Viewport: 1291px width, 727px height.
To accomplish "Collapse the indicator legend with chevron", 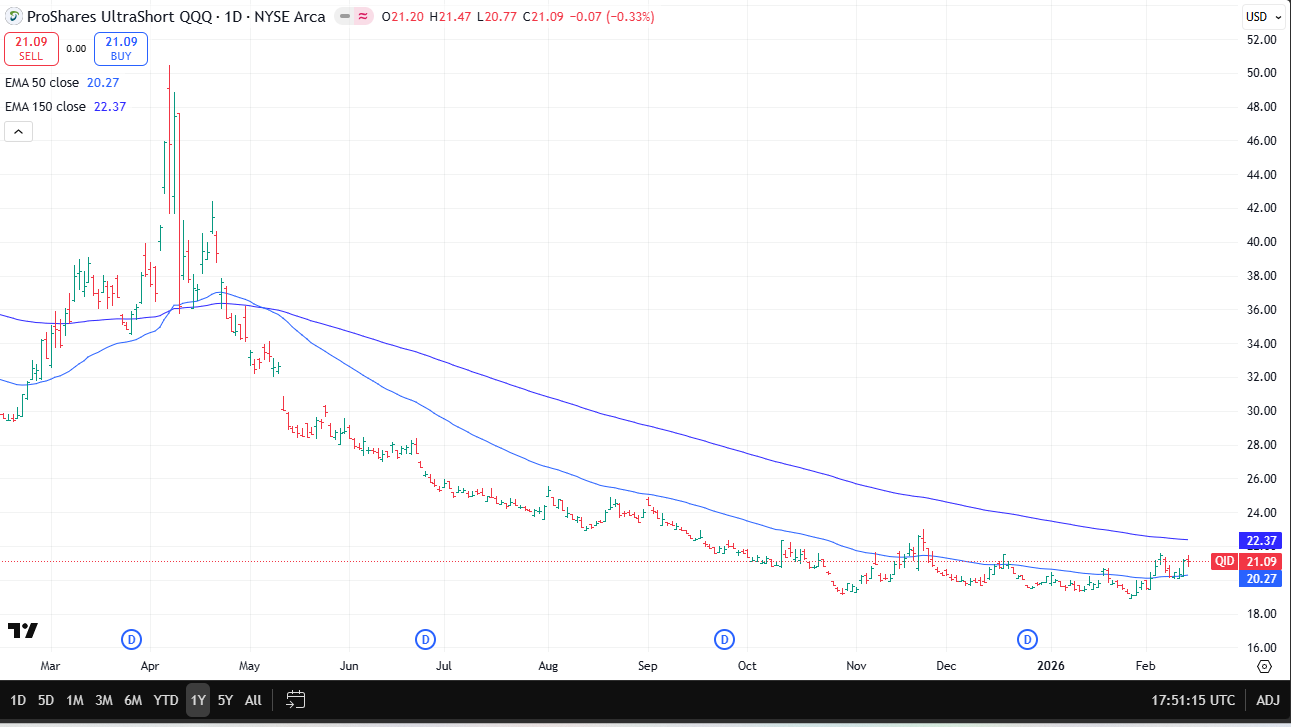I will pyautogui.click(x=18, y=131).
